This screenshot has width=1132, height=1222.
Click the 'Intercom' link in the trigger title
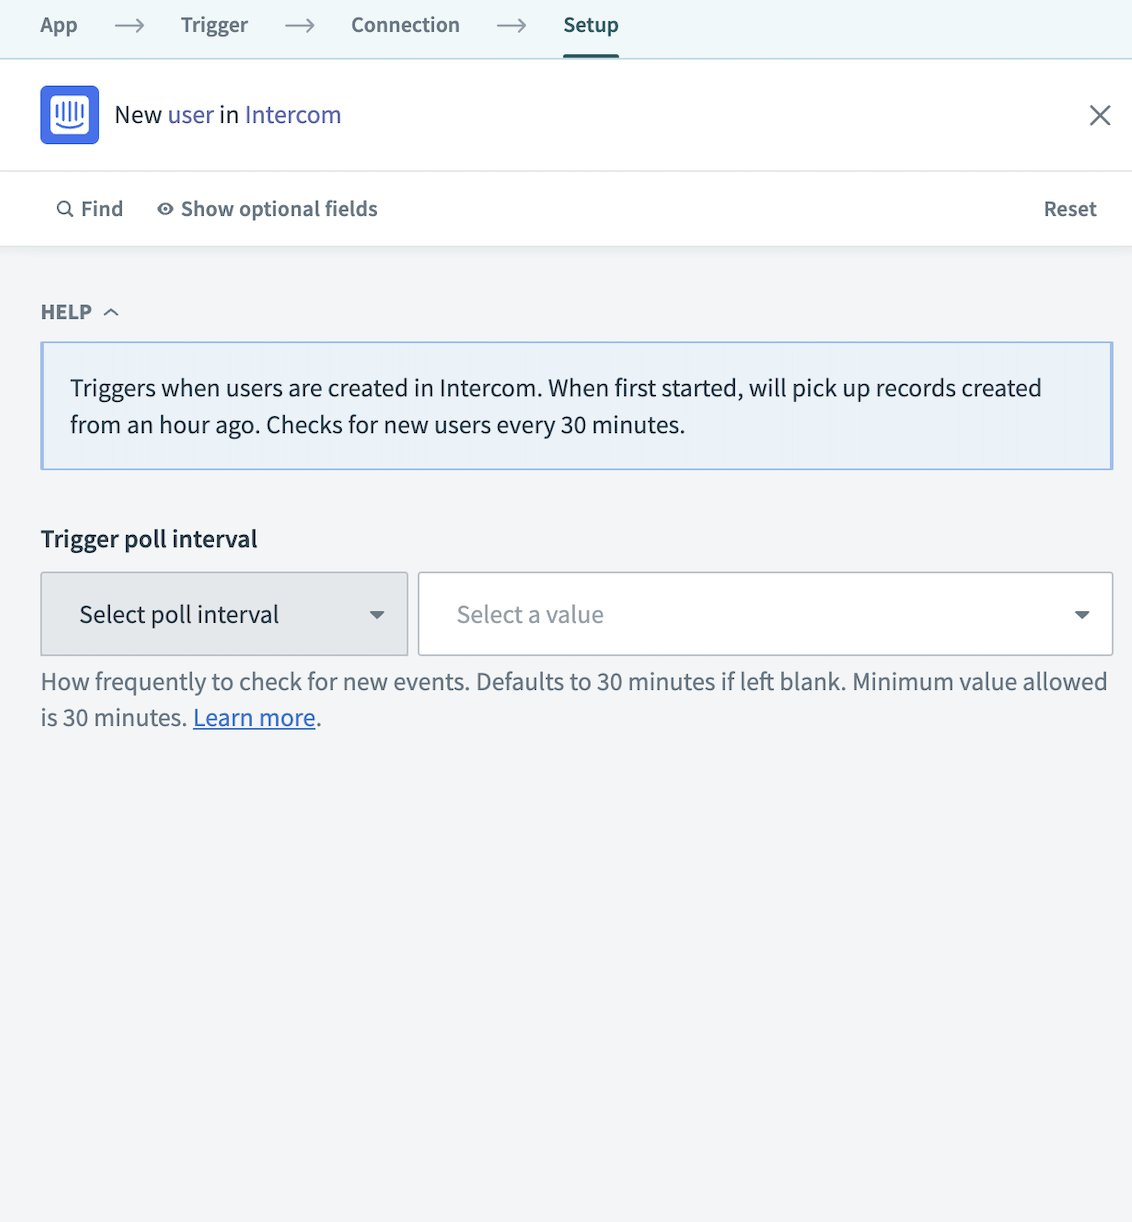pos(293,115)
